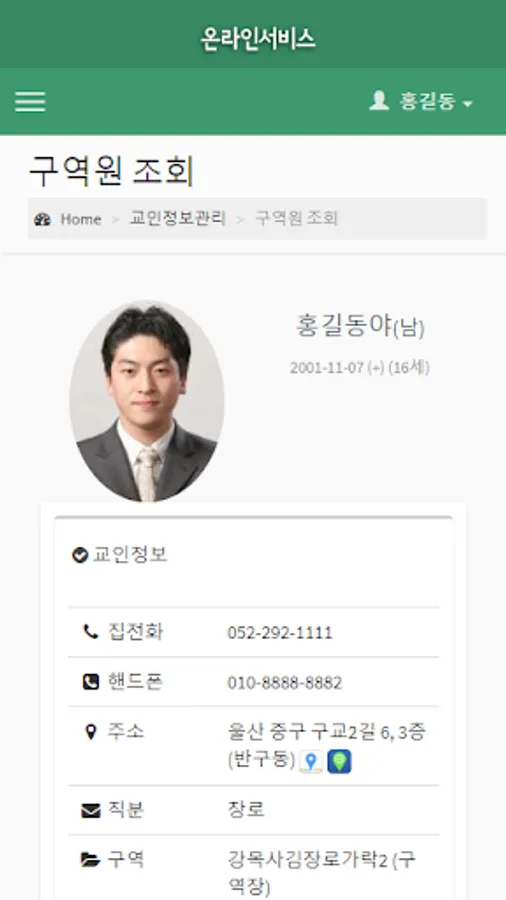Click the dashboard icon before Home
Viewport: 506px width, 900px height.
tap(42, 219)
